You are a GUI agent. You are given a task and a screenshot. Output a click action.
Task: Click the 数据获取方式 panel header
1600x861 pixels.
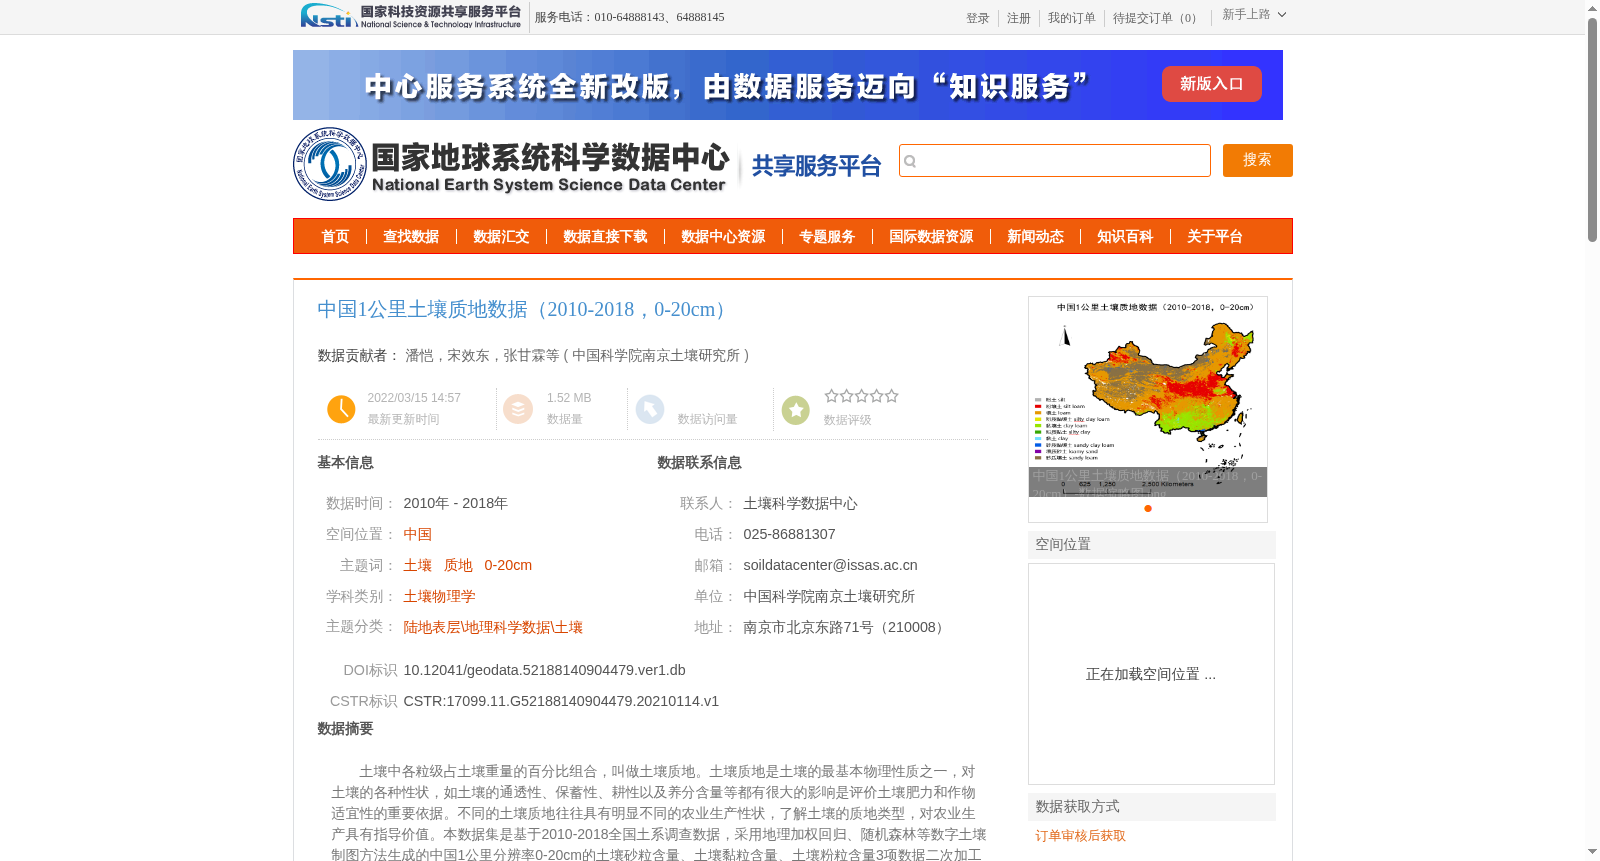coord(1152,807)
